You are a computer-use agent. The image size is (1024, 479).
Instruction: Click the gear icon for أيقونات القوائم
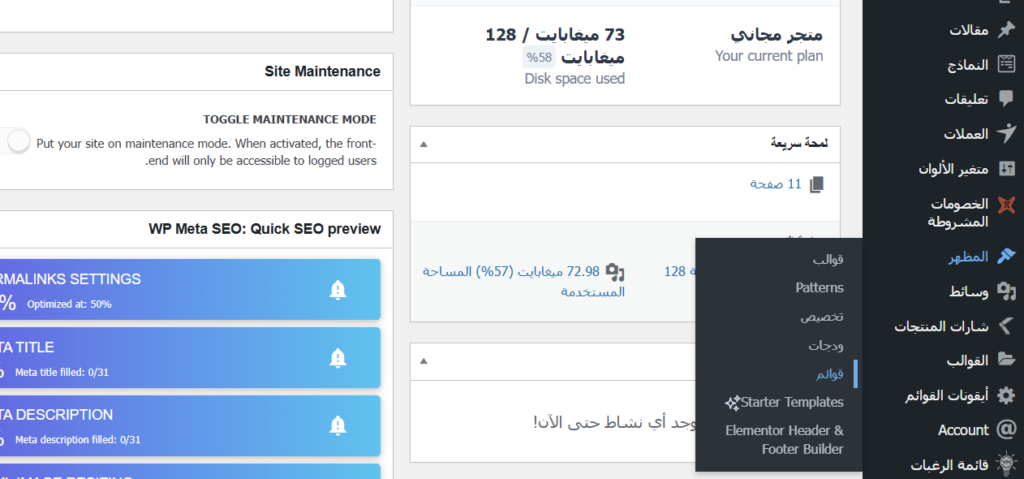[1006, 395]
